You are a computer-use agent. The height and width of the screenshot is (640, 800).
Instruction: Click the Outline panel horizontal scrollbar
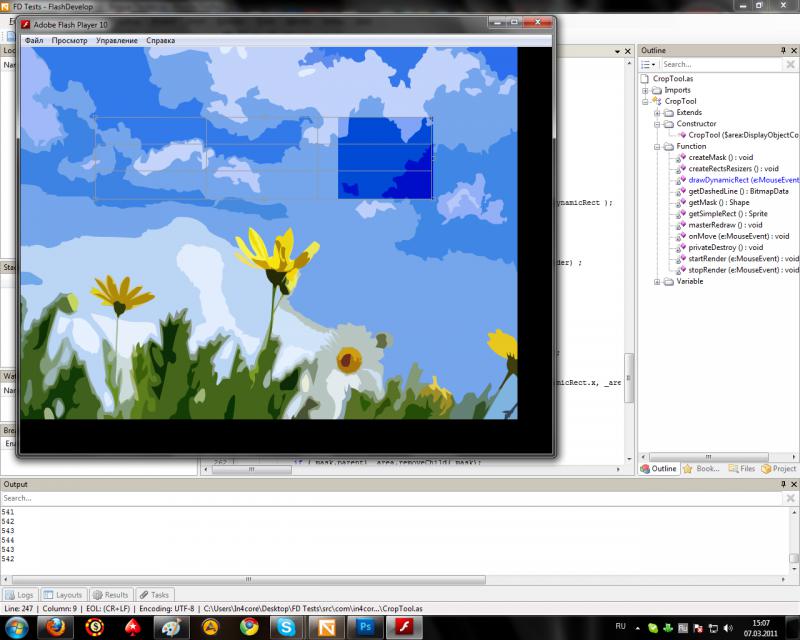pyautogui.click(x=708, y=457)
